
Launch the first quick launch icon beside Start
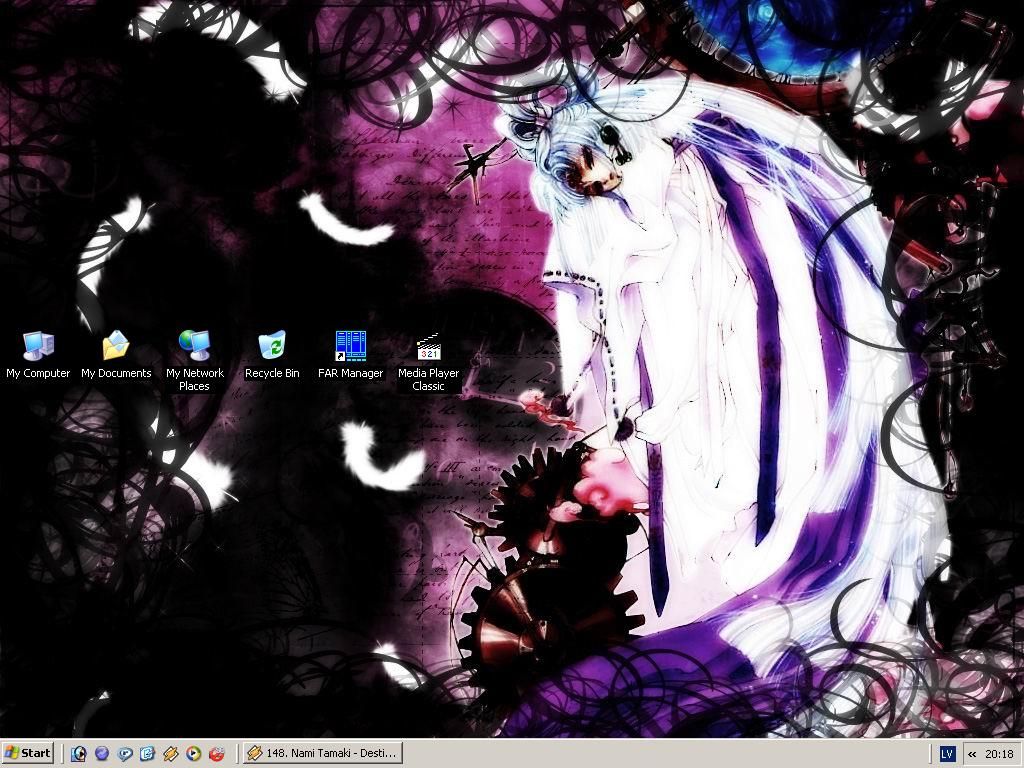[79, 754]
